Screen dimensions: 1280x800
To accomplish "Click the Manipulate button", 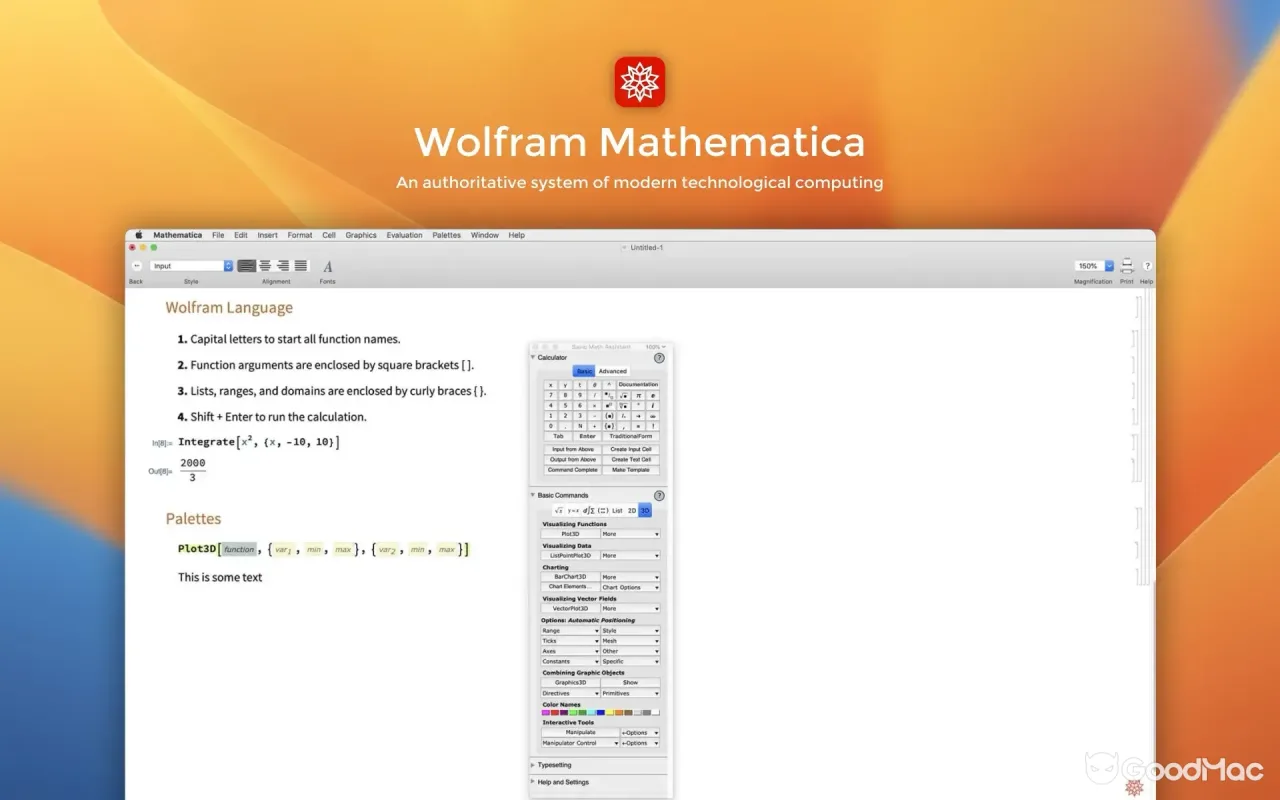I will coord(580,732).
